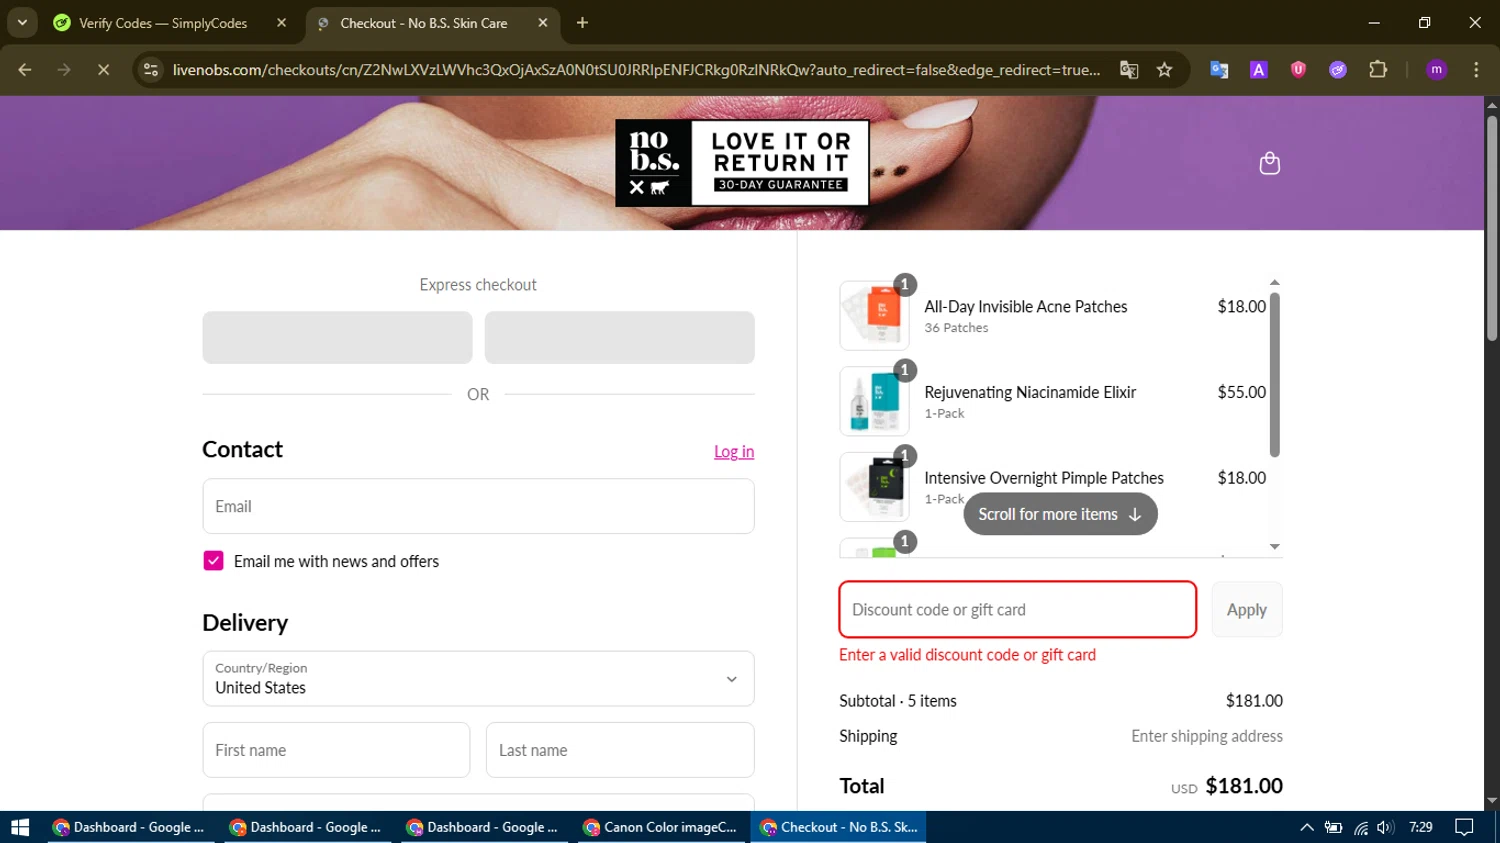Open the red shield extension icon

pos(1298,70)
